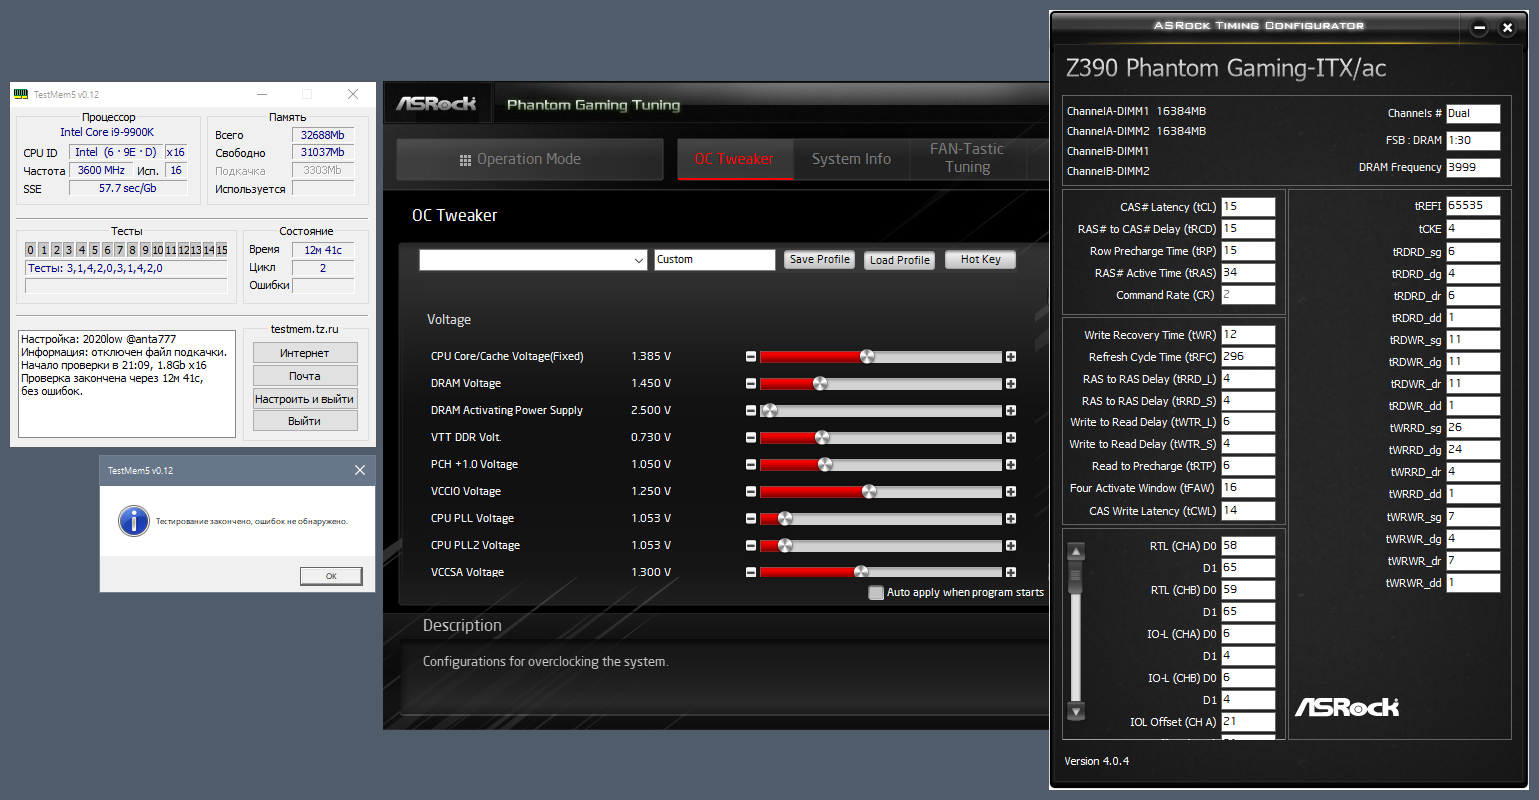
Task: Decrease CPU PLL2 Voltage with minus button
Action: point(751,546)
